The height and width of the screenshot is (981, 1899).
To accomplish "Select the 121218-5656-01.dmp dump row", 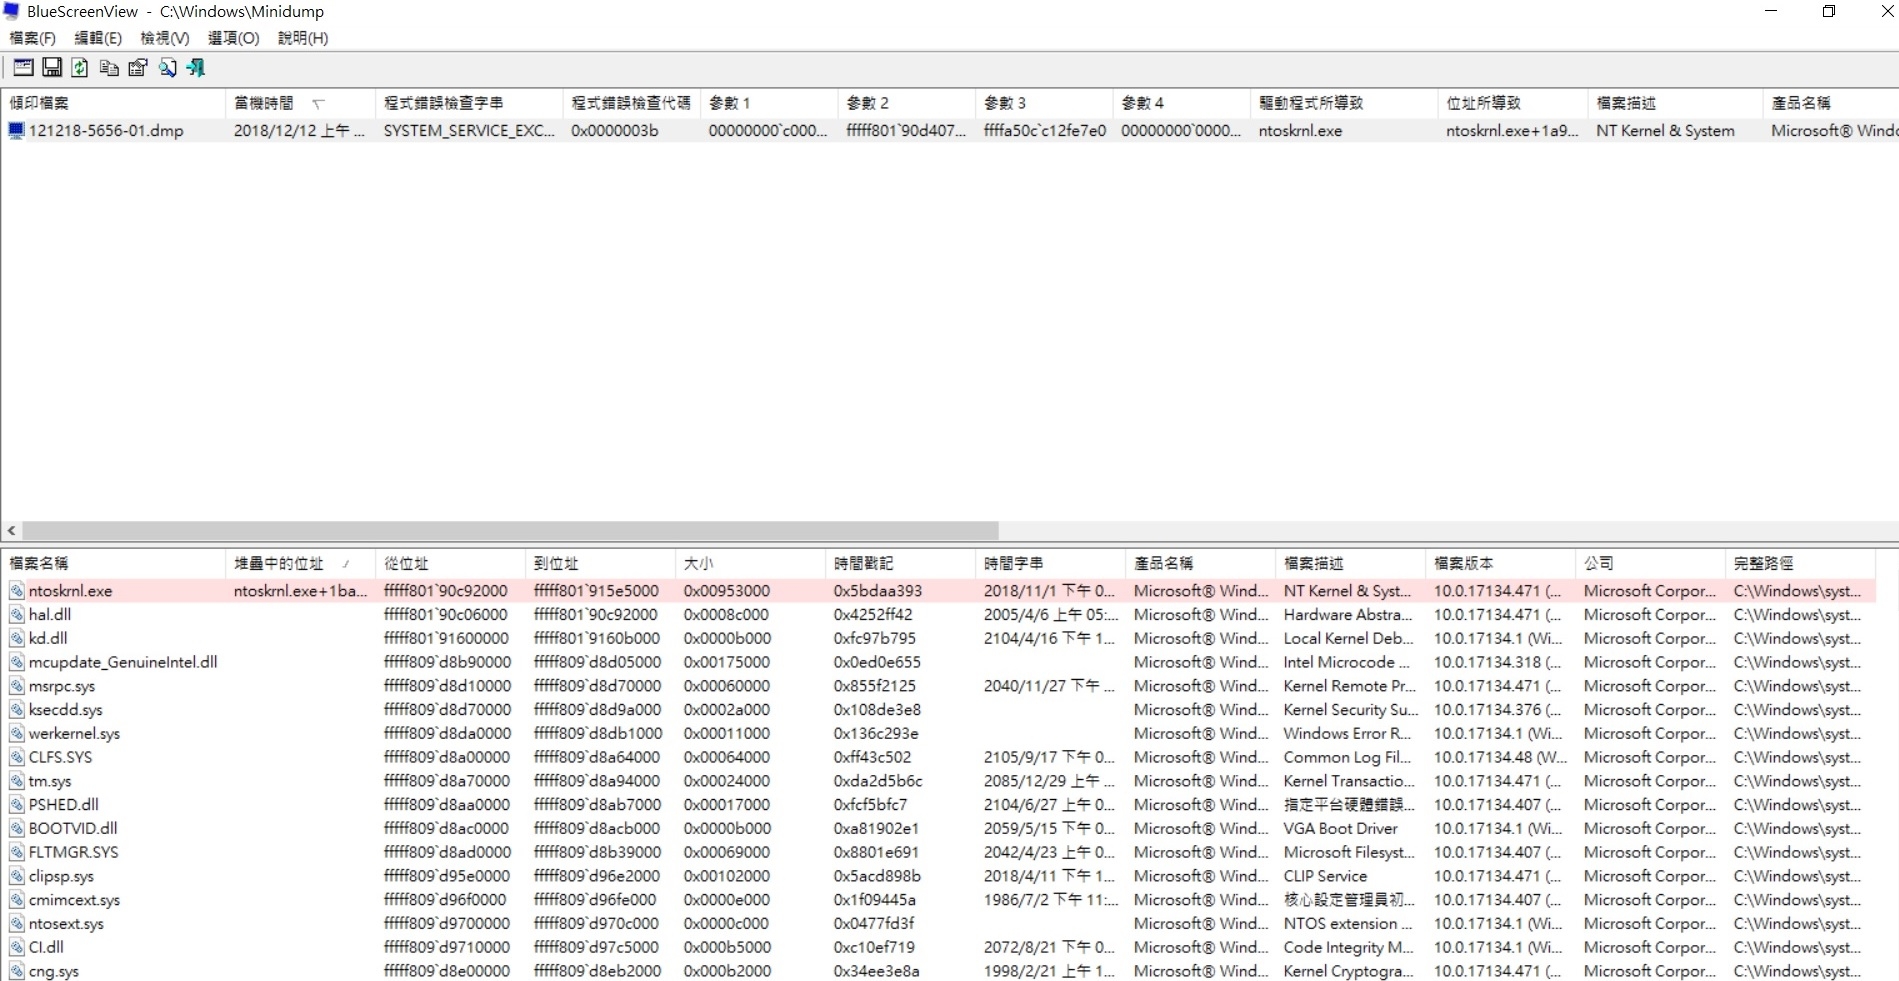I will (949, 130).
